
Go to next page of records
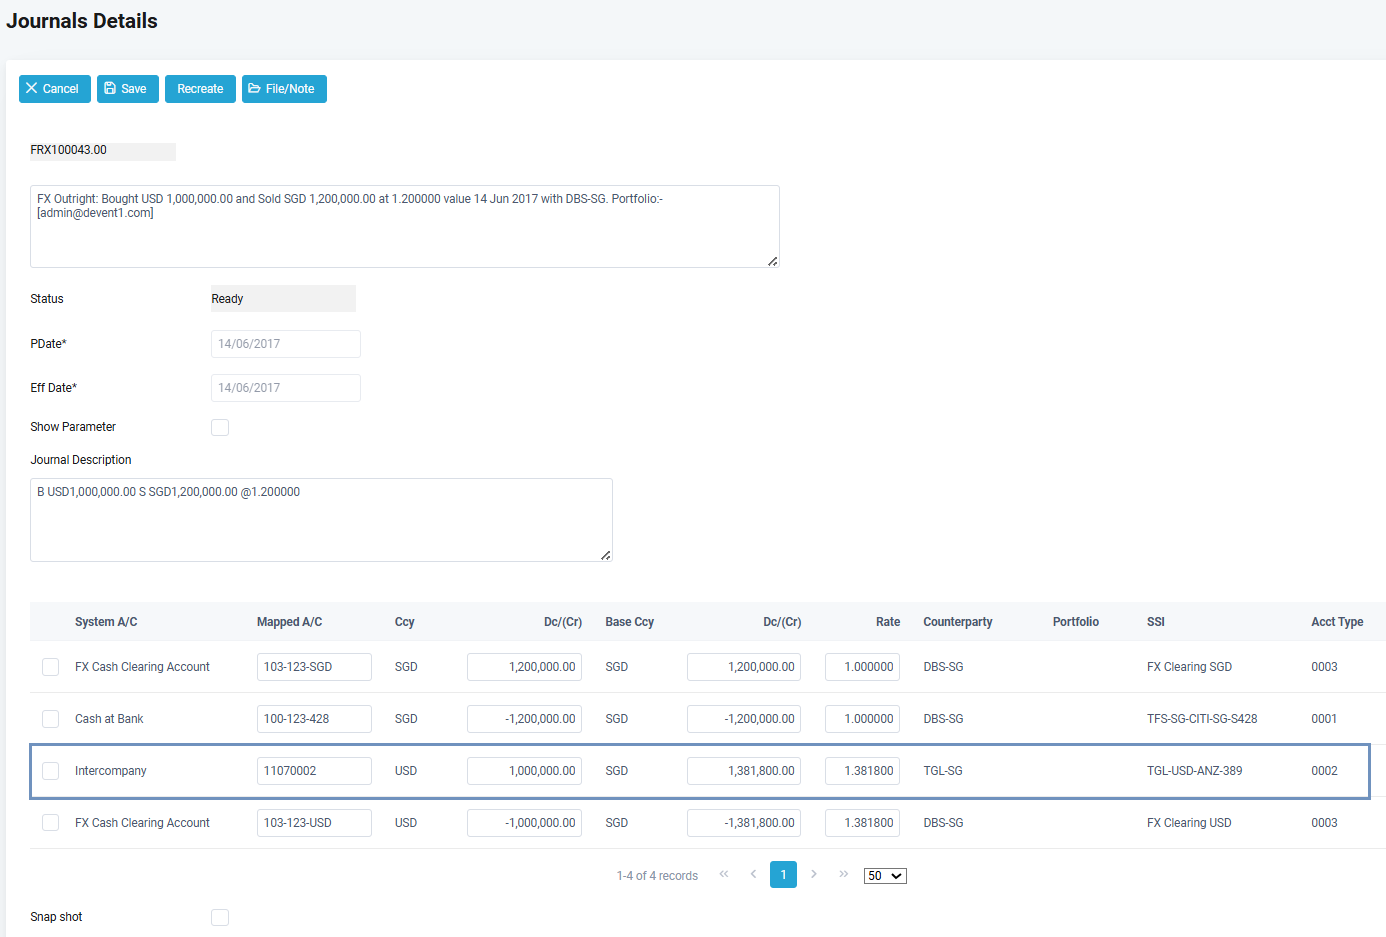coord(814,875)
